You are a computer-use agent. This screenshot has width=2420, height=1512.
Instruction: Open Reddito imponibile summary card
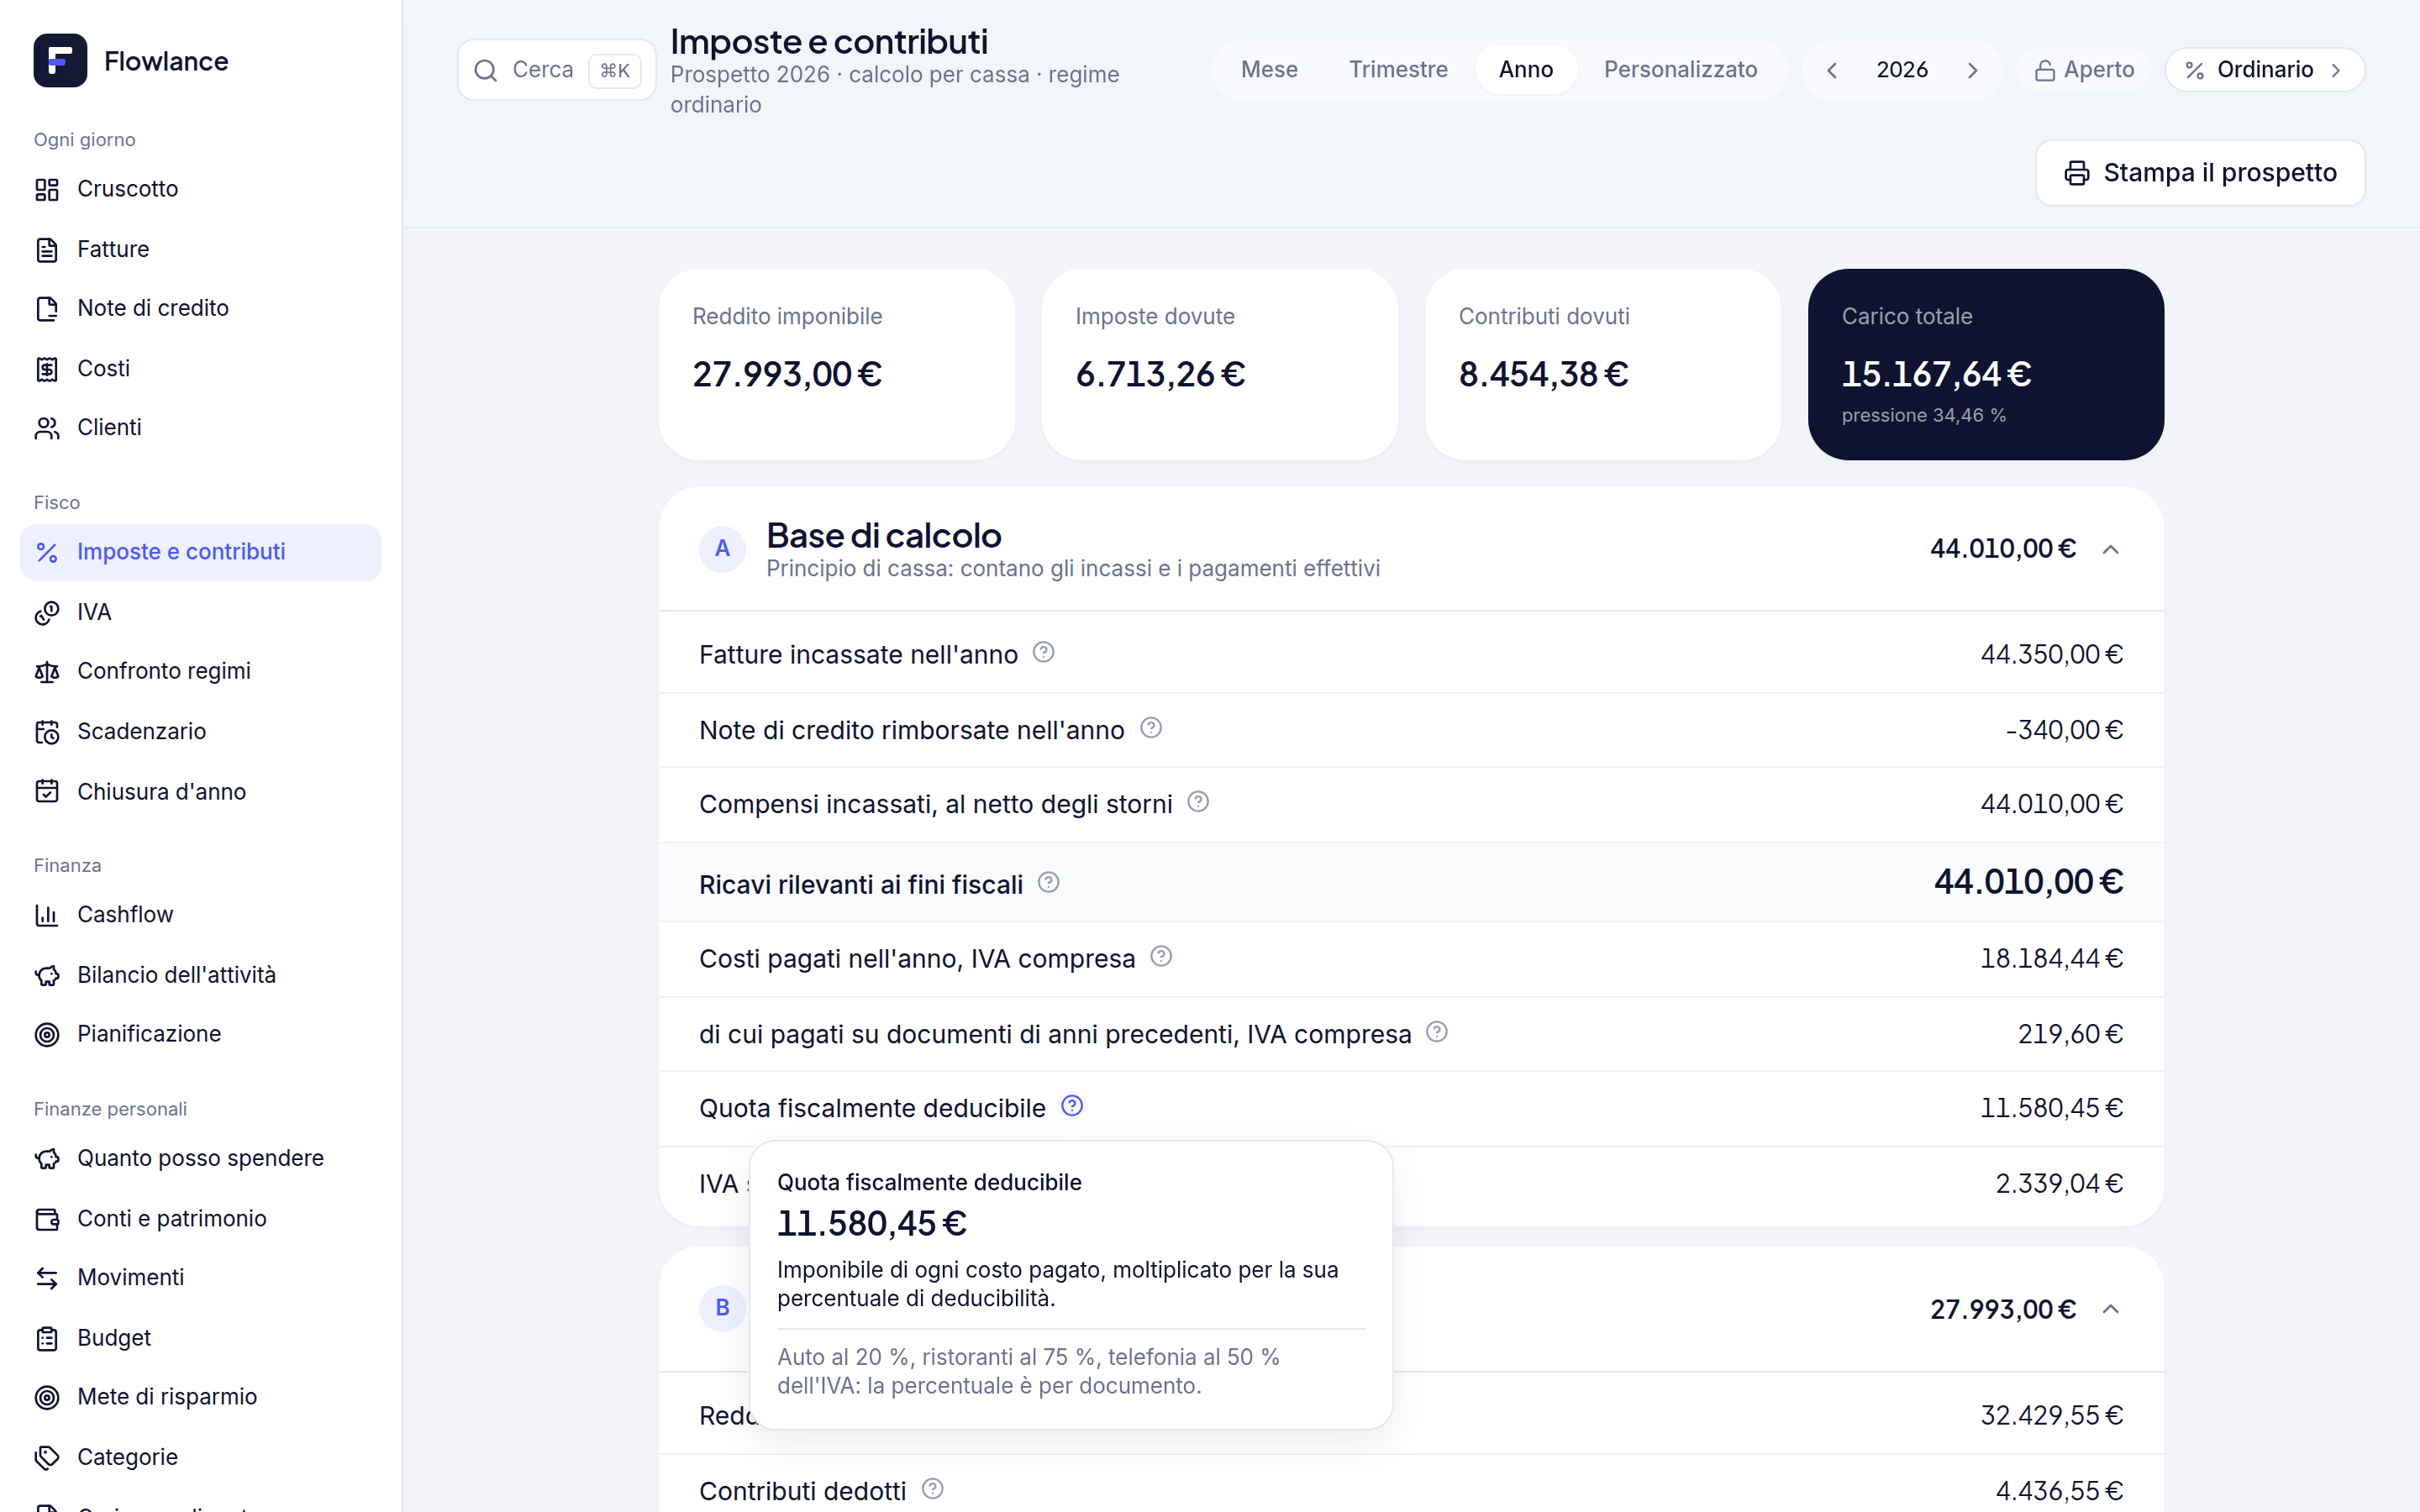pos(837,364)
